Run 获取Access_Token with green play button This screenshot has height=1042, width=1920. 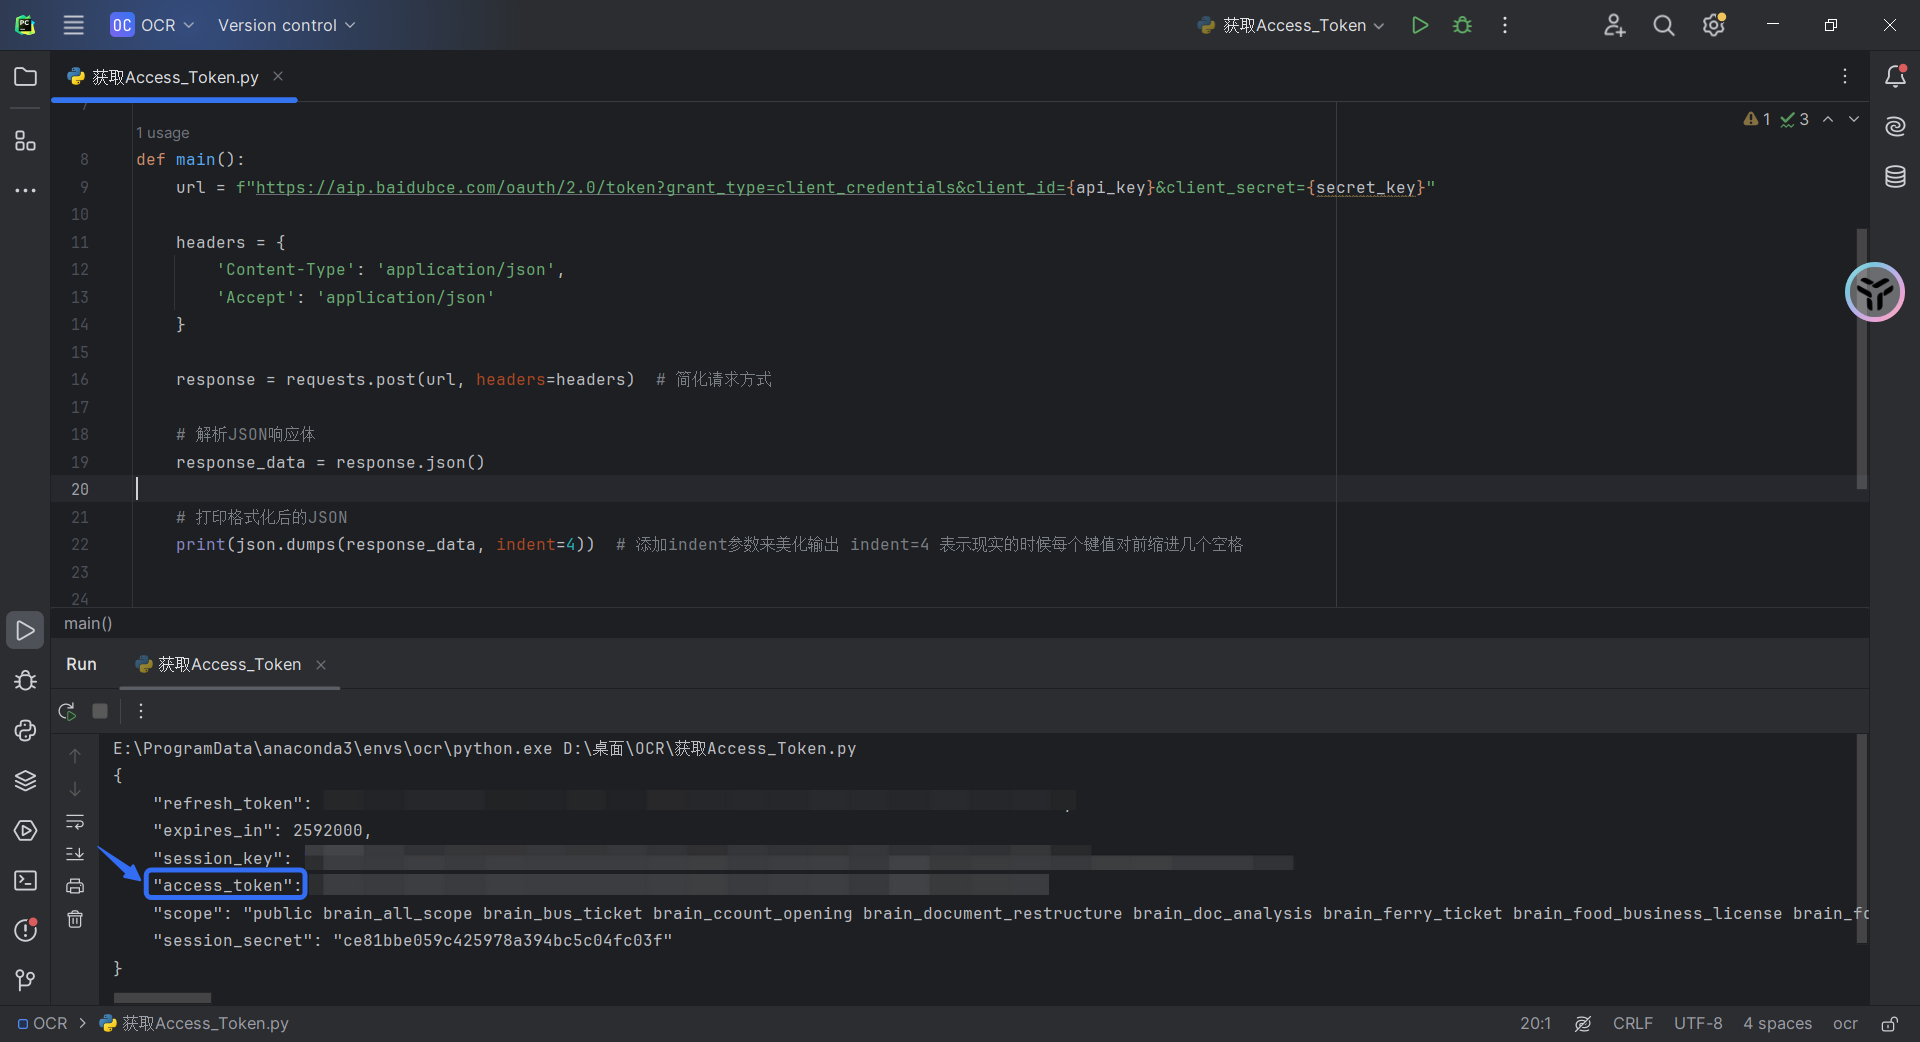coord(1419,25)
